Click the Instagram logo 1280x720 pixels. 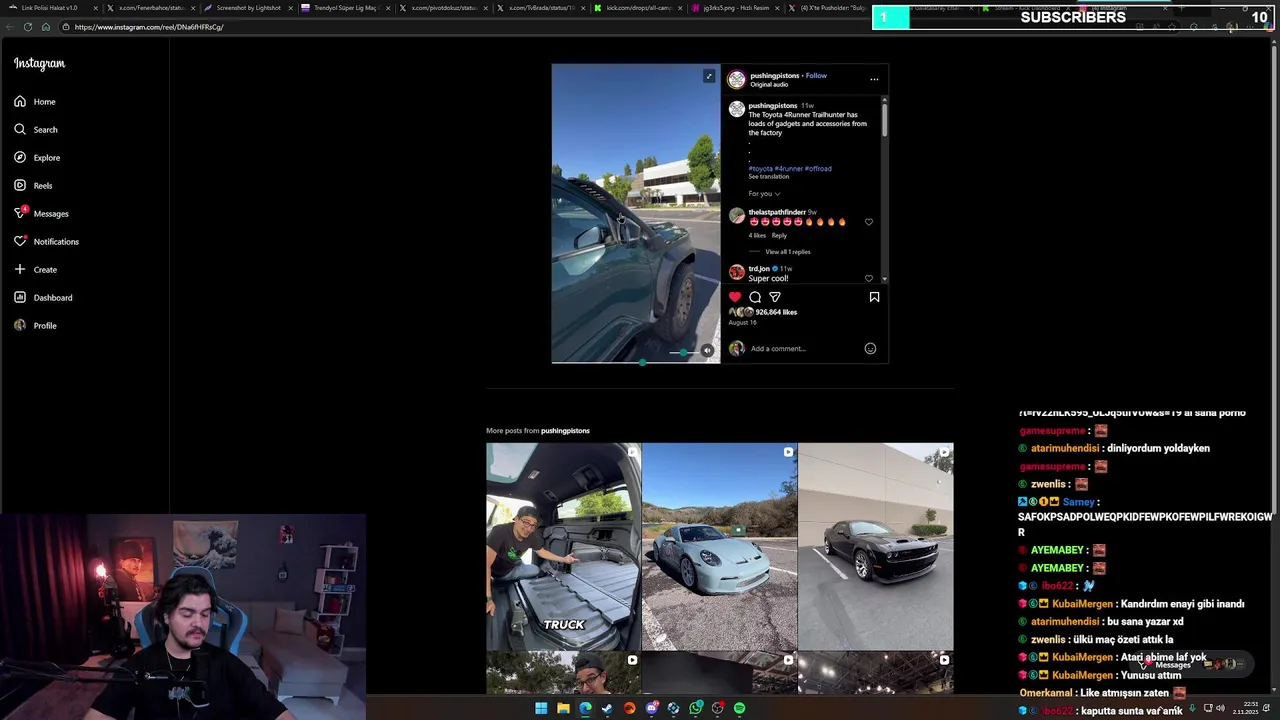pos(39,63)
